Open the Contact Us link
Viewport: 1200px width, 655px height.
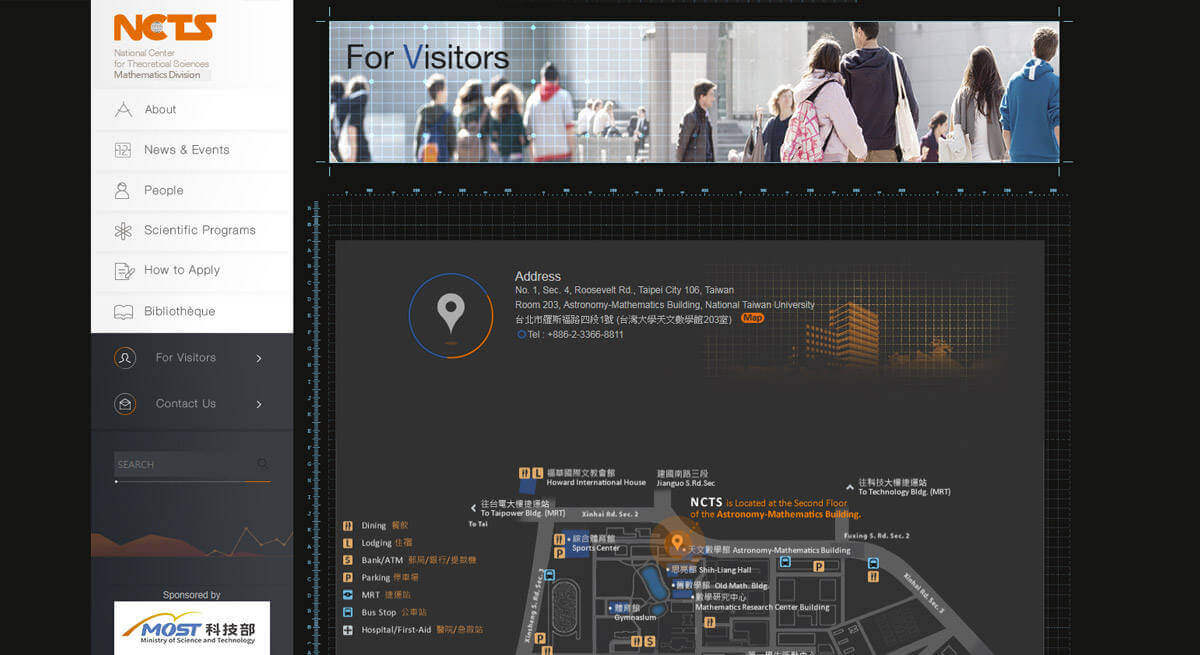point(185,404)
